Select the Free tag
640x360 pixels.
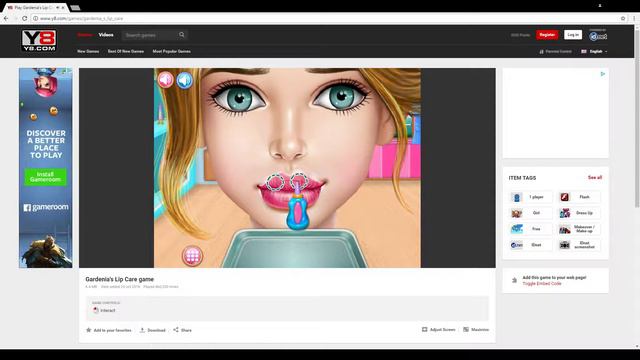[531, 229]
